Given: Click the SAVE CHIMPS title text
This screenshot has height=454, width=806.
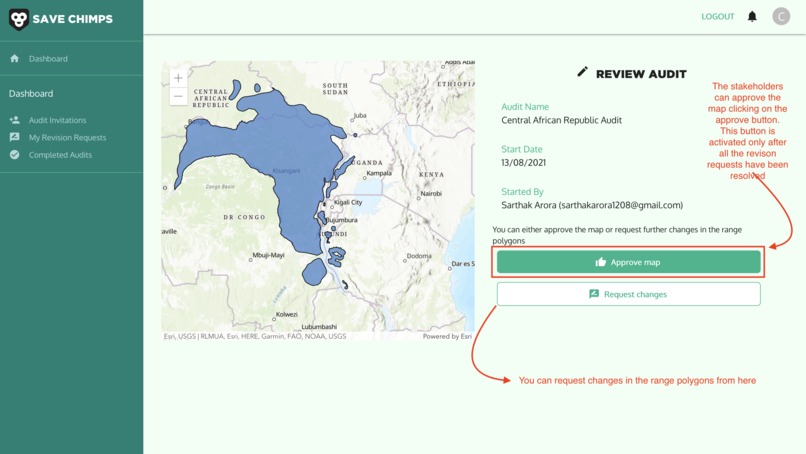Looking at the screenshot, I should pyautogui.click(x=72, y=20).
